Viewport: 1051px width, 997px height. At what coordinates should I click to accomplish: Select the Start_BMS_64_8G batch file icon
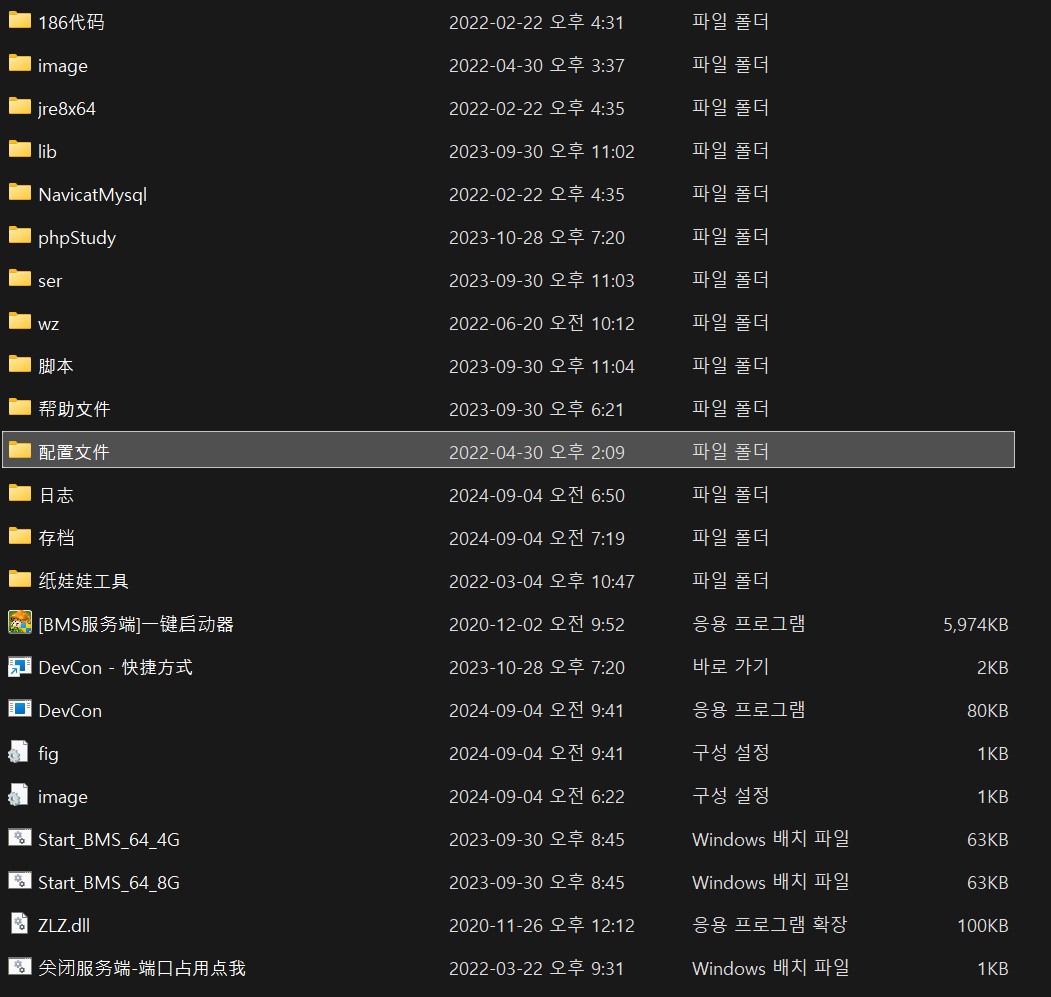pos(19,881)
